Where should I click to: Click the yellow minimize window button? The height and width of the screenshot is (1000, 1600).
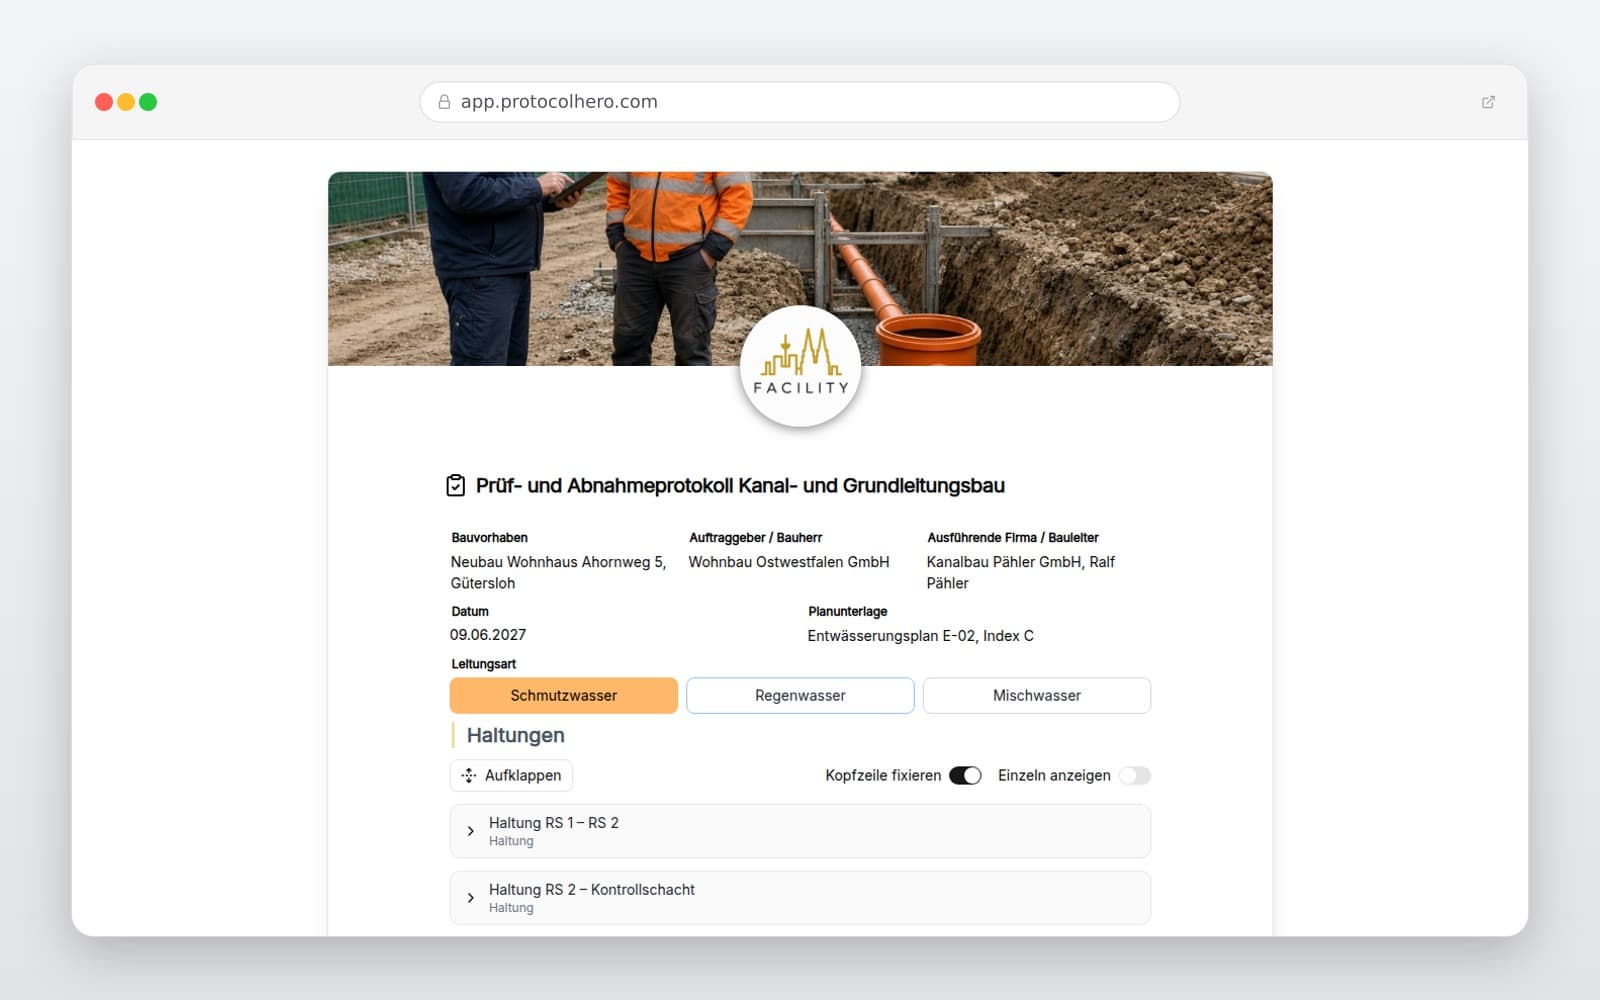[126, 102]
